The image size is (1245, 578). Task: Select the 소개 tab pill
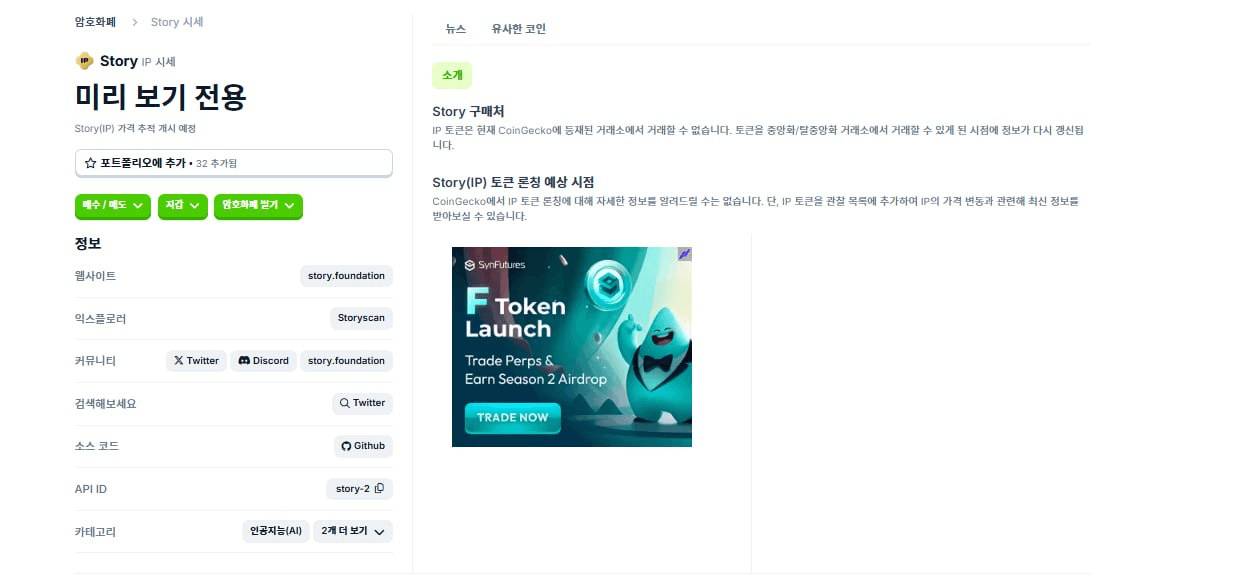[x=452, y=75]
